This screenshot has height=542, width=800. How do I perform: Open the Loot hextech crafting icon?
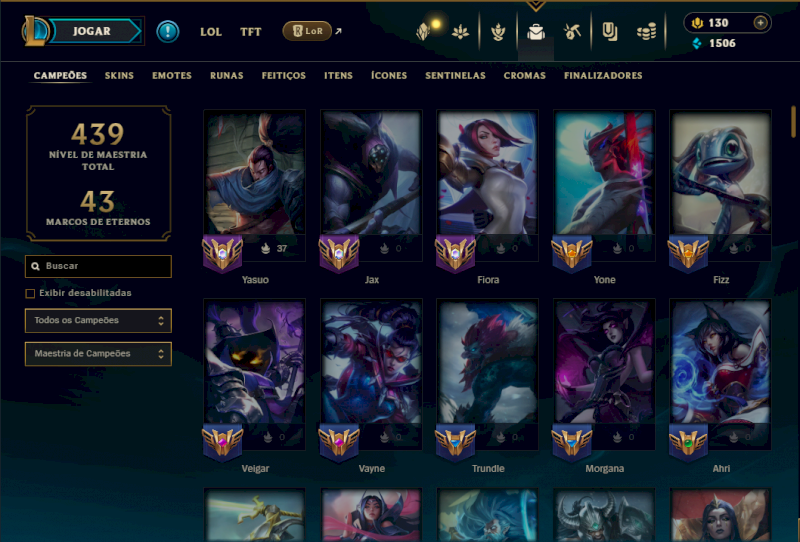click(572, 32)
